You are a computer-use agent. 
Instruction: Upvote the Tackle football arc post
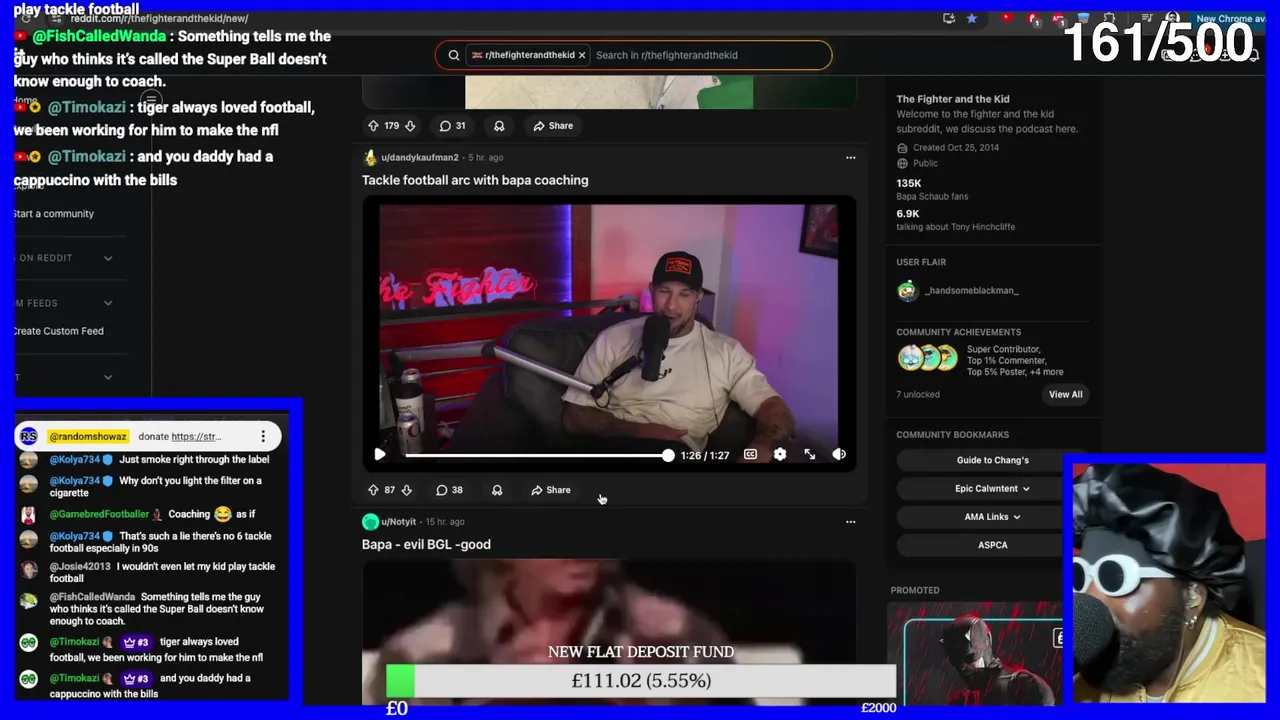373,490
